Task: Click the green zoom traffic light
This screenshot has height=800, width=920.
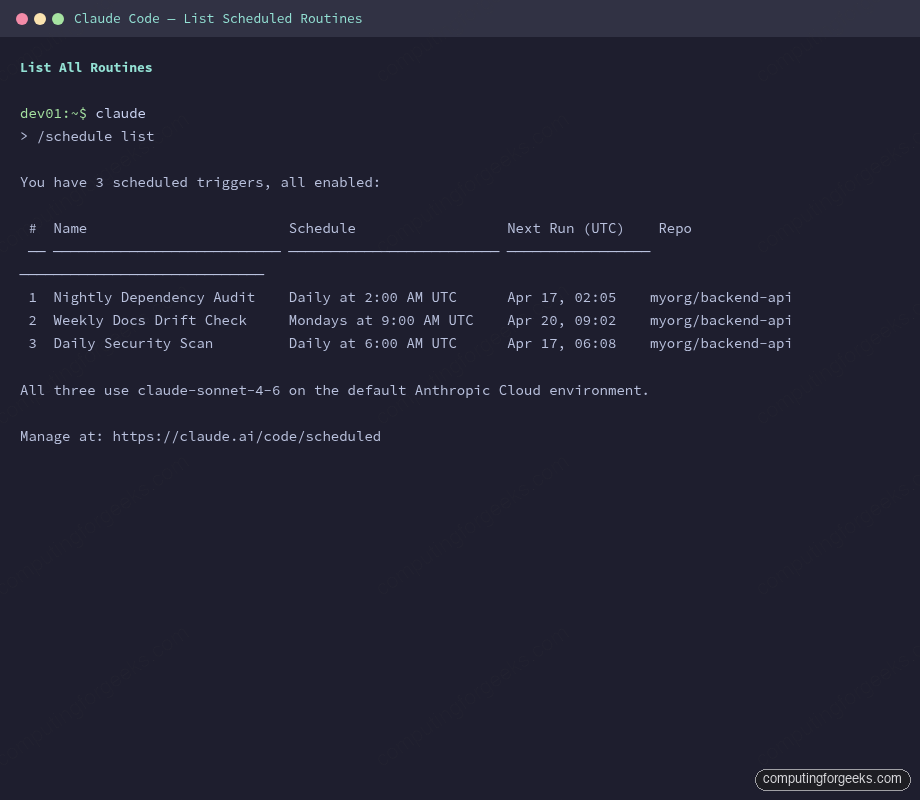Action: [x=58, y=18]
